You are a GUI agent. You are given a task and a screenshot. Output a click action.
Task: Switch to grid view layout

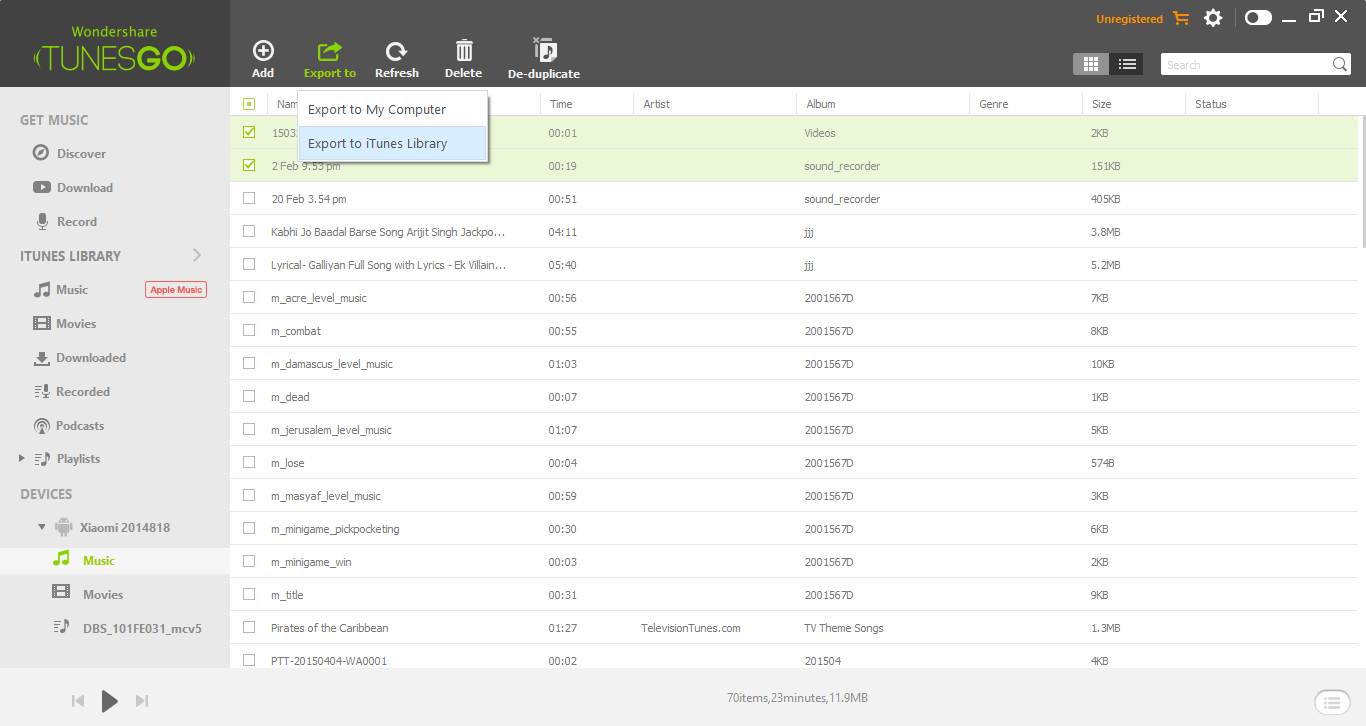[x=1091, y=64]
